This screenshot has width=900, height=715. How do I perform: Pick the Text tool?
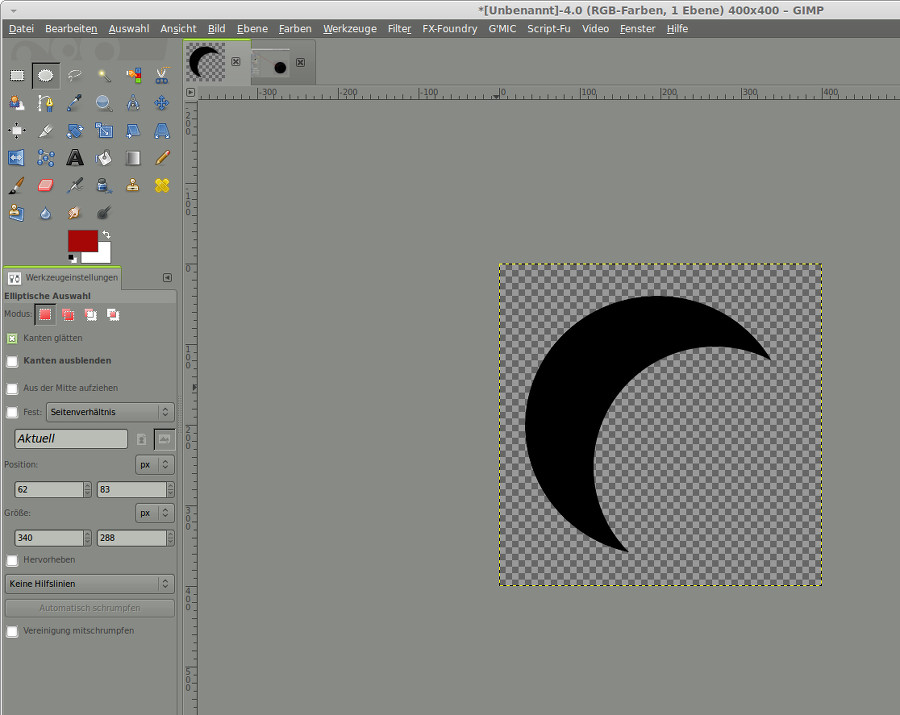[75, 158]
